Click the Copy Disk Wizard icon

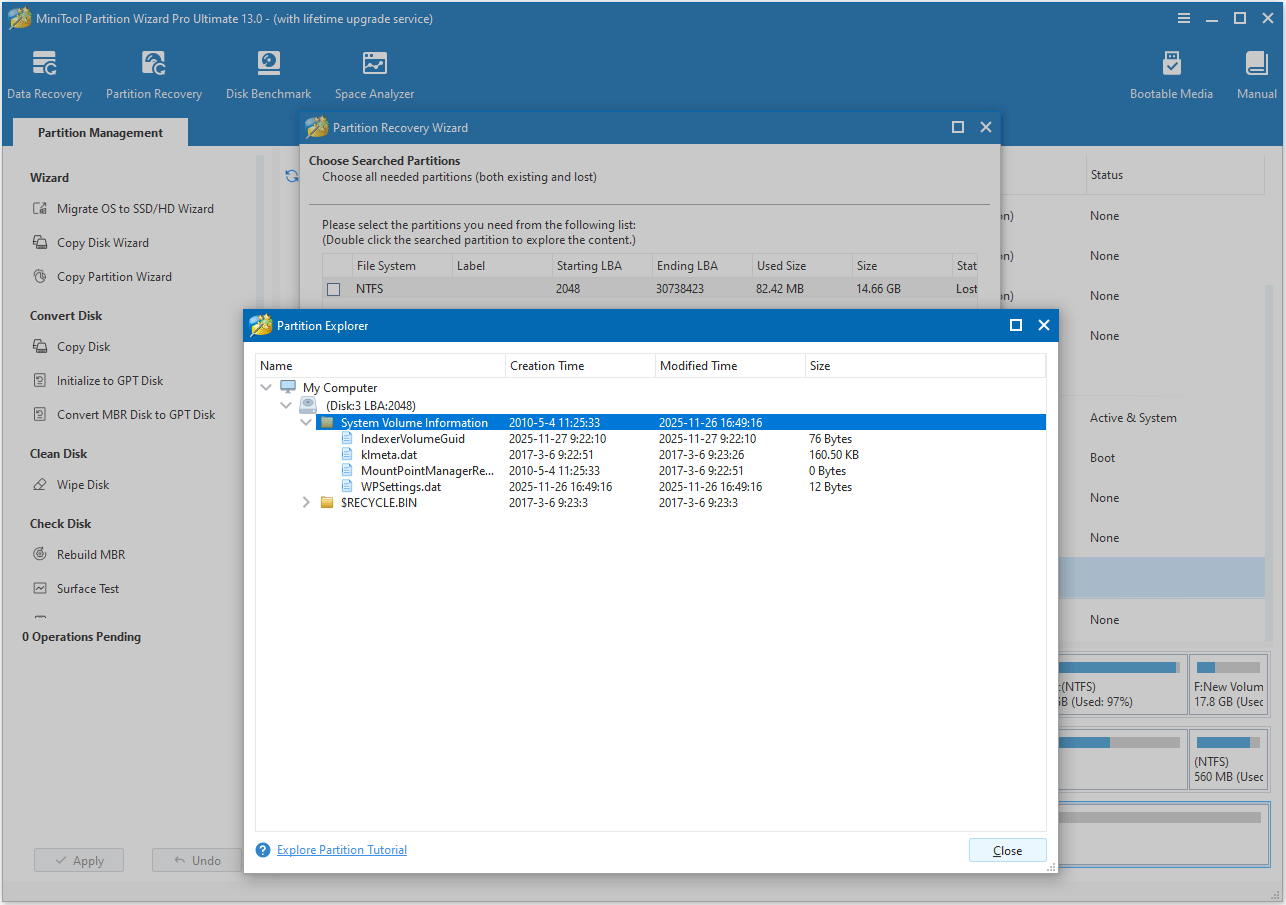point(40,243)
